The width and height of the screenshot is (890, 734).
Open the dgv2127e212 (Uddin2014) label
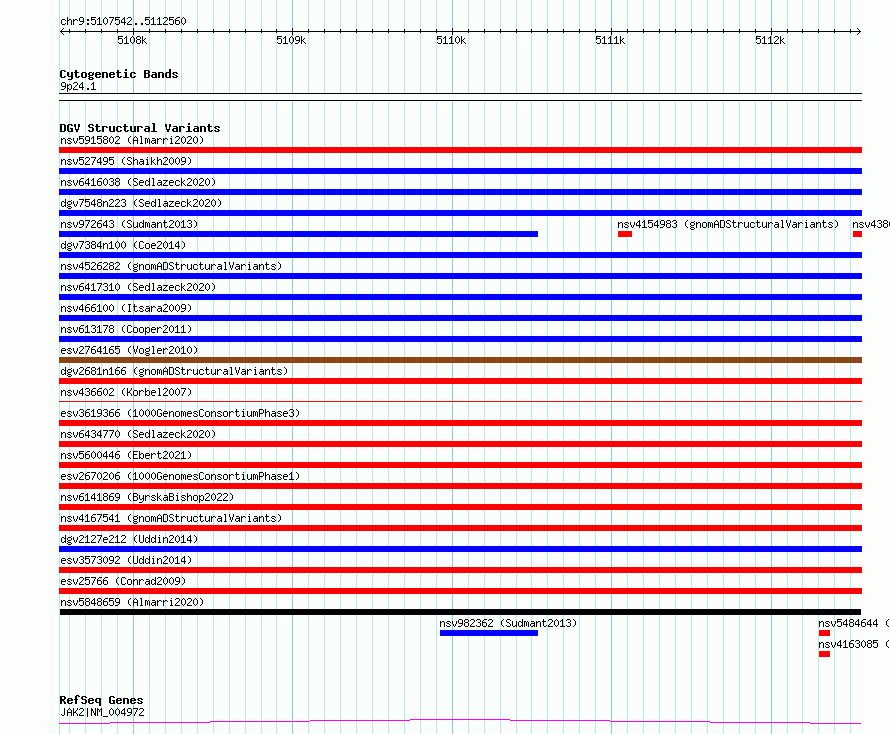[x=129, y=539]
